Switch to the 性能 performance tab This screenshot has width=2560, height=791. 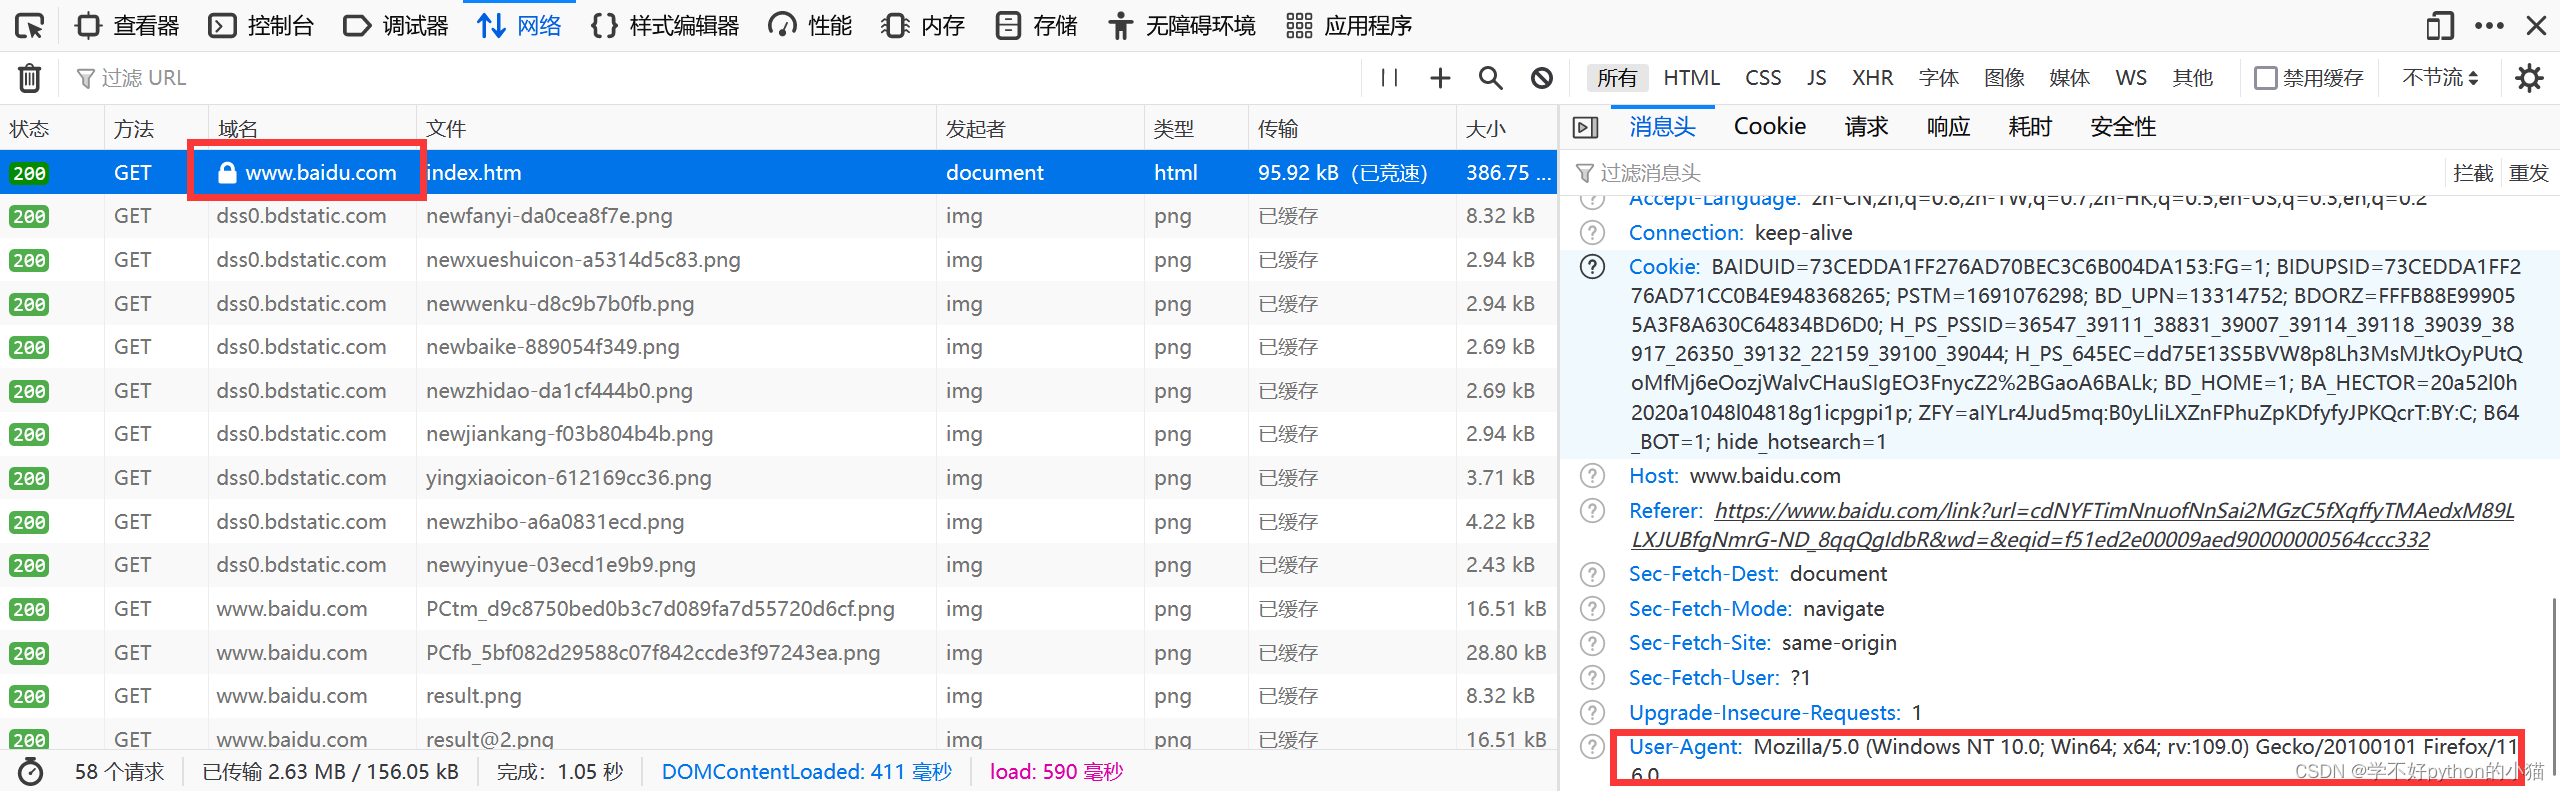810,26
